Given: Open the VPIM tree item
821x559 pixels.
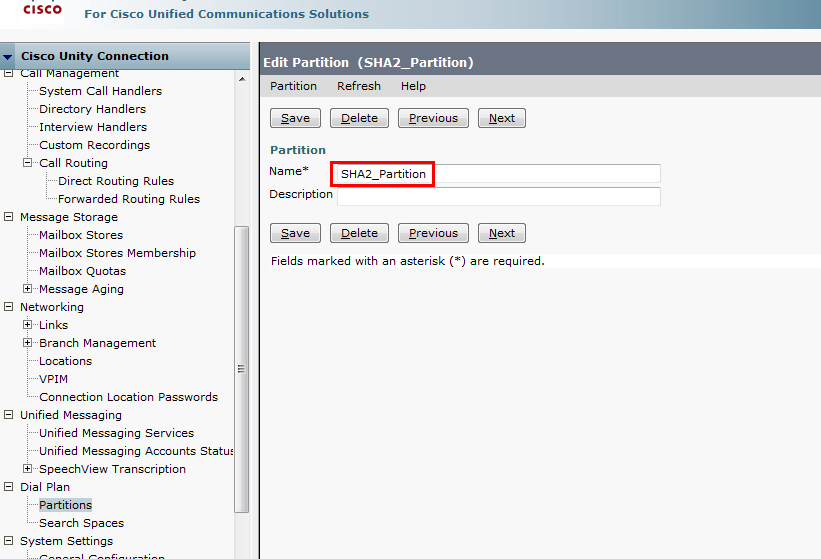Looking at the screenshot, I should coord(53,379).
